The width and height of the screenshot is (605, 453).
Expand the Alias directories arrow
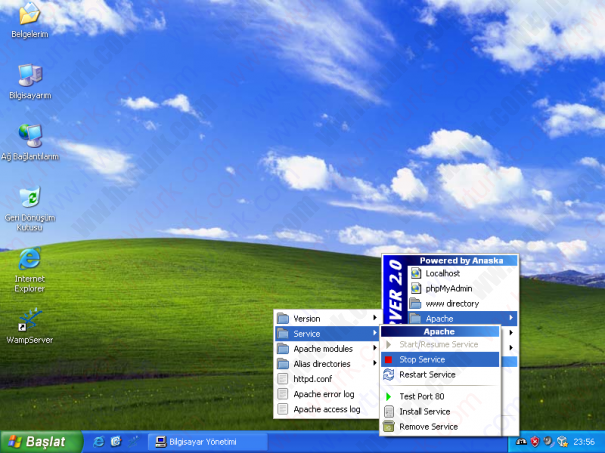374,363
